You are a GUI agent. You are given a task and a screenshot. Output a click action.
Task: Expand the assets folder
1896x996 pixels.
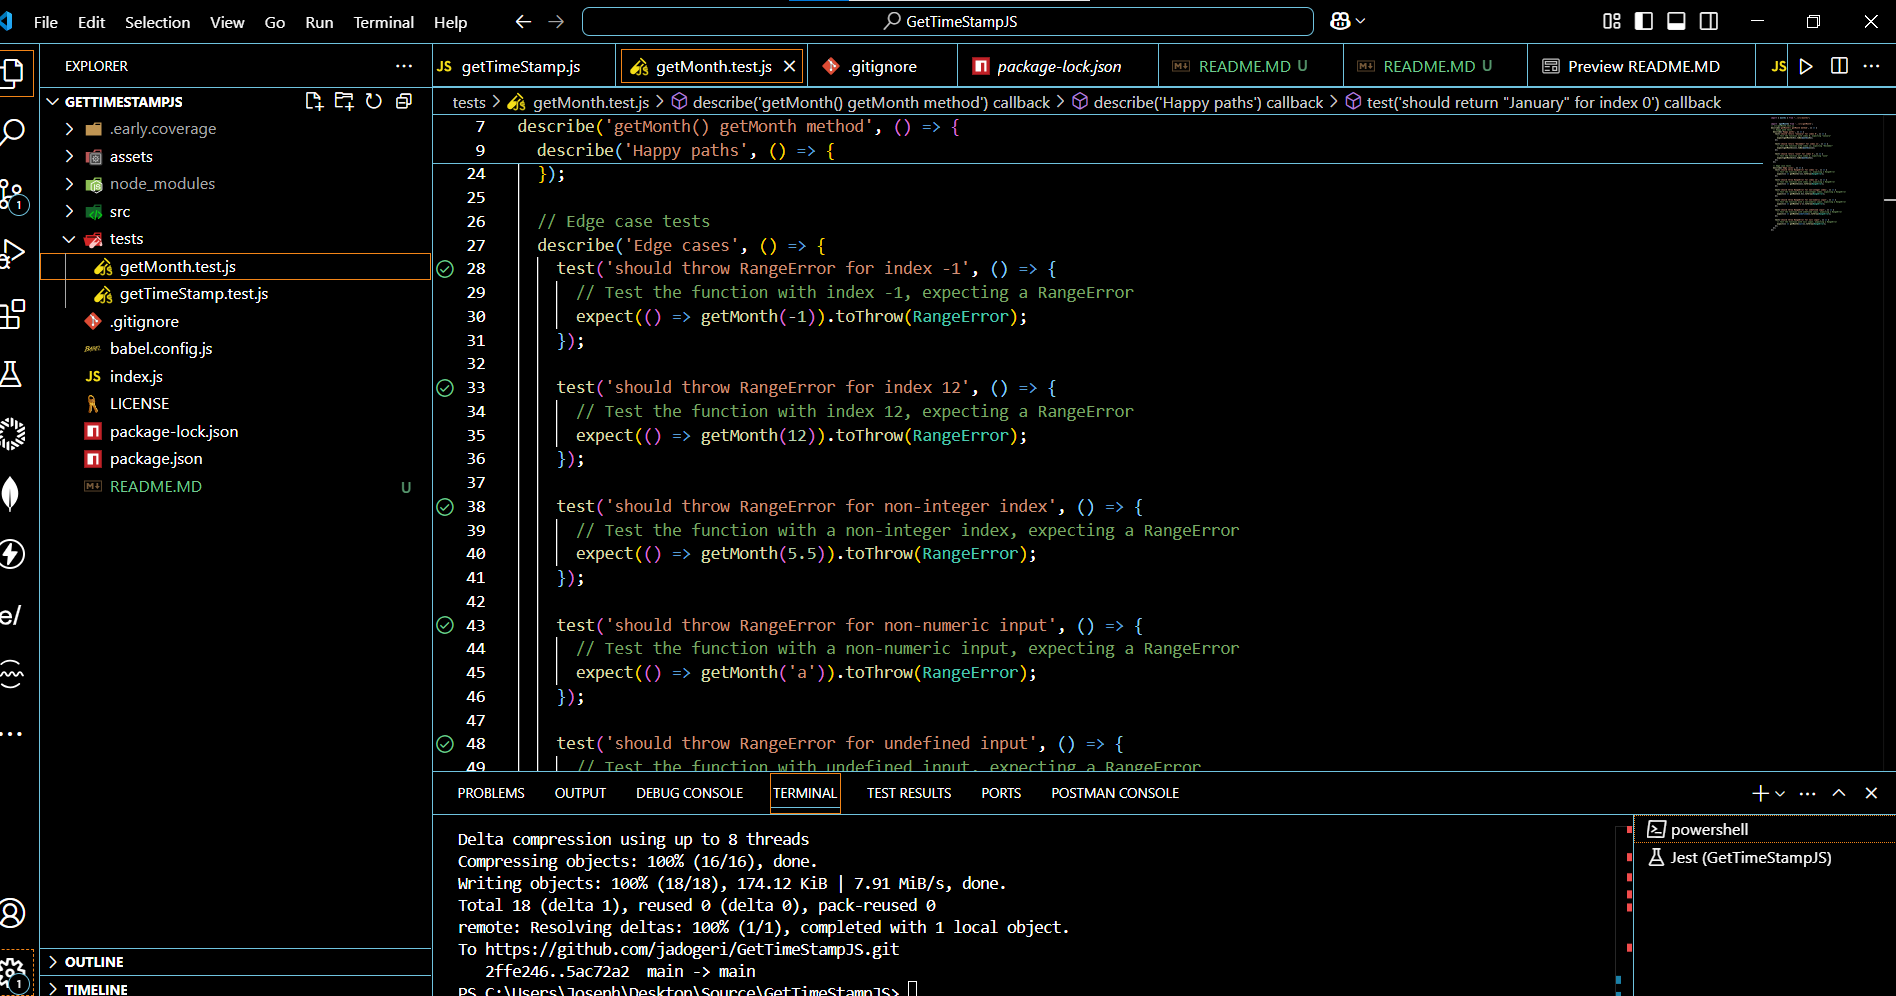click(x=69, y=157)
